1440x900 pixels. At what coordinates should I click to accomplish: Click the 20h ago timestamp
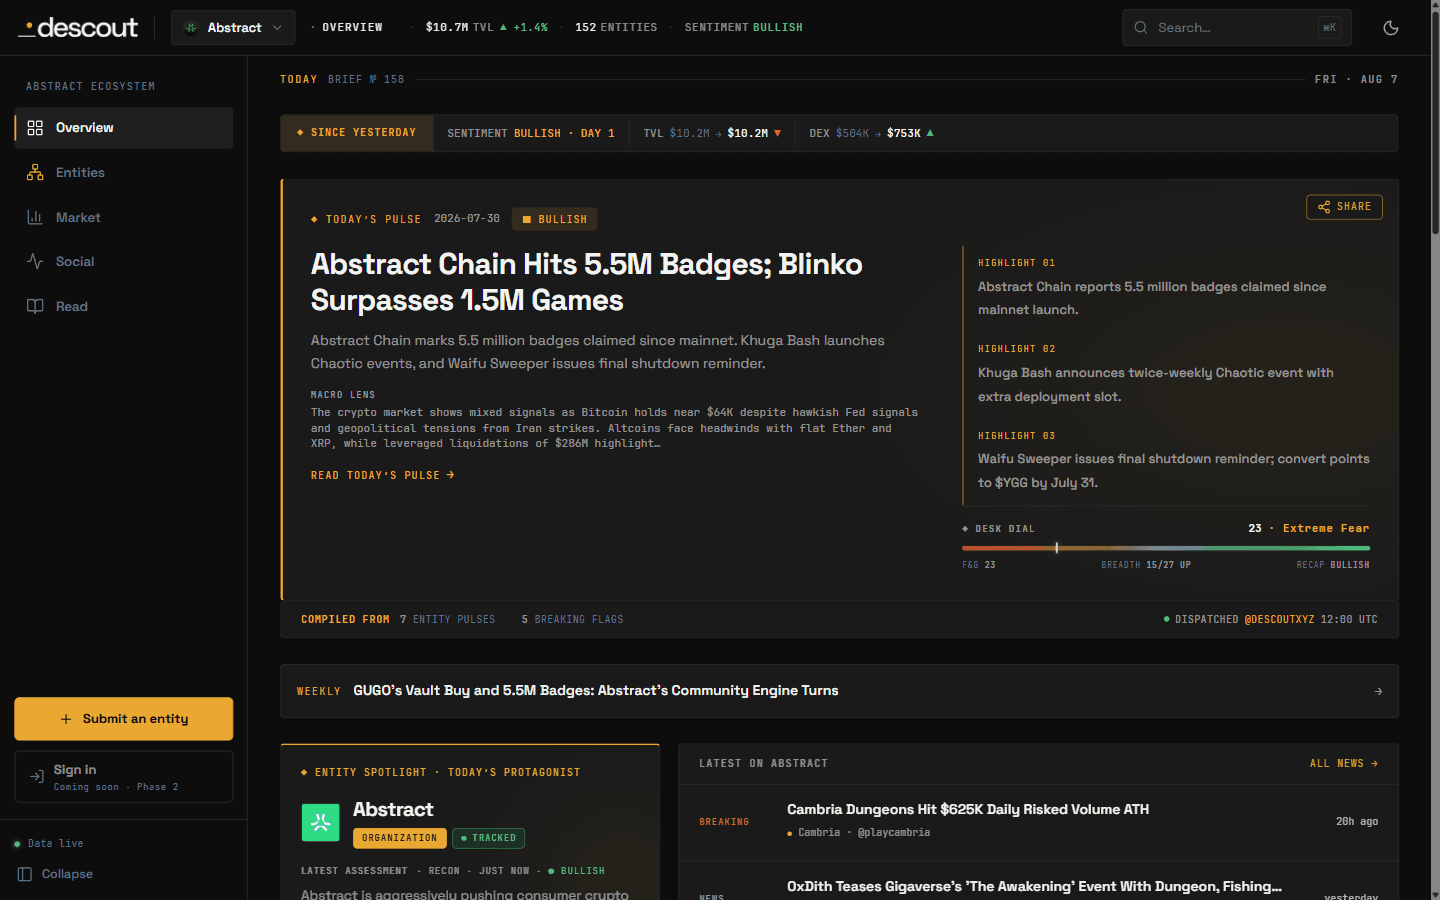(x=1357, y=822)
